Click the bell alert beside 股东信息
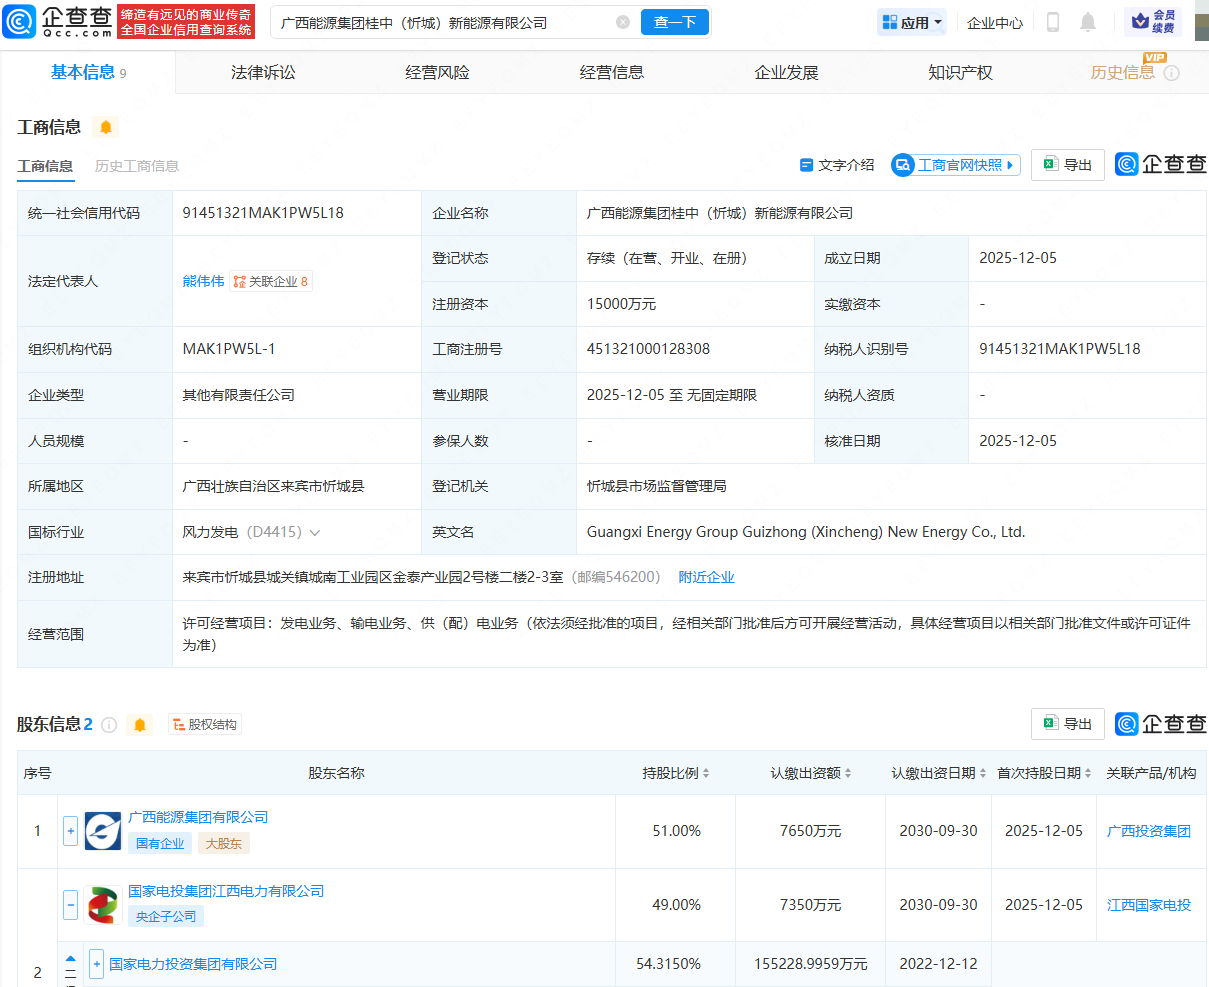This screenshot has width=1209, height=987. coord(140,725)
